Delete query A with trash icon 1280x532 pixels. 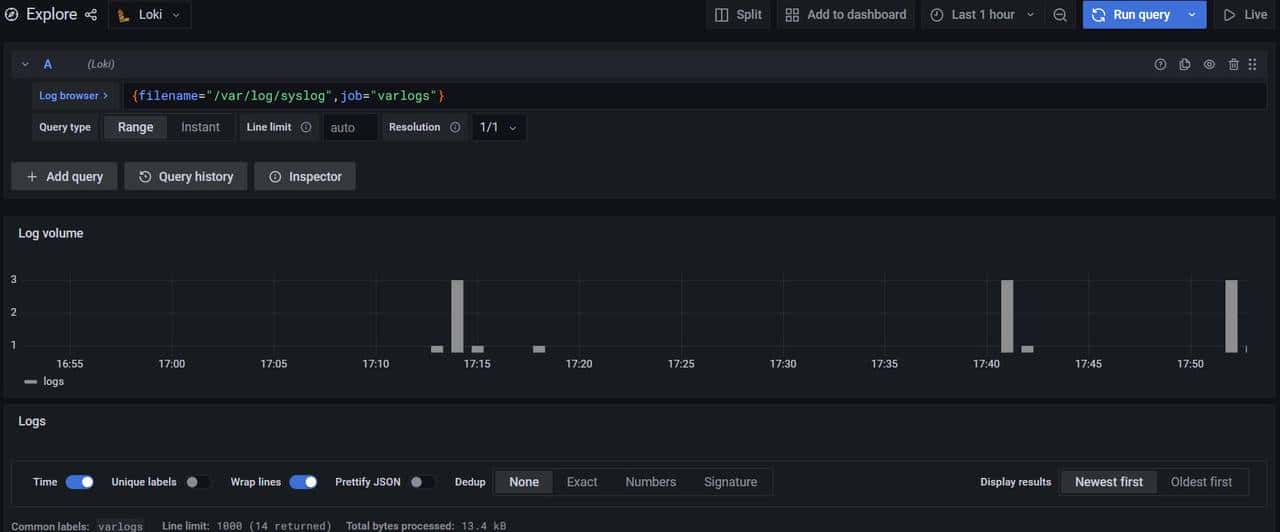tap(1233, 64)
